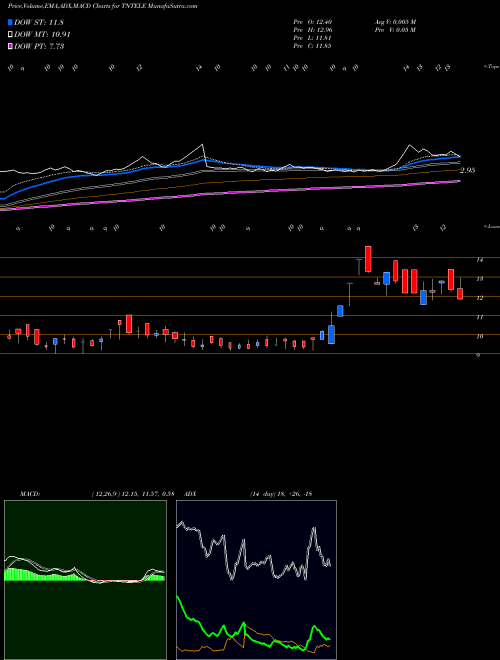Click the 'Avg V: 0.005 M' volume text
This screenshot has height=660, width=500.
click(395, 22)
